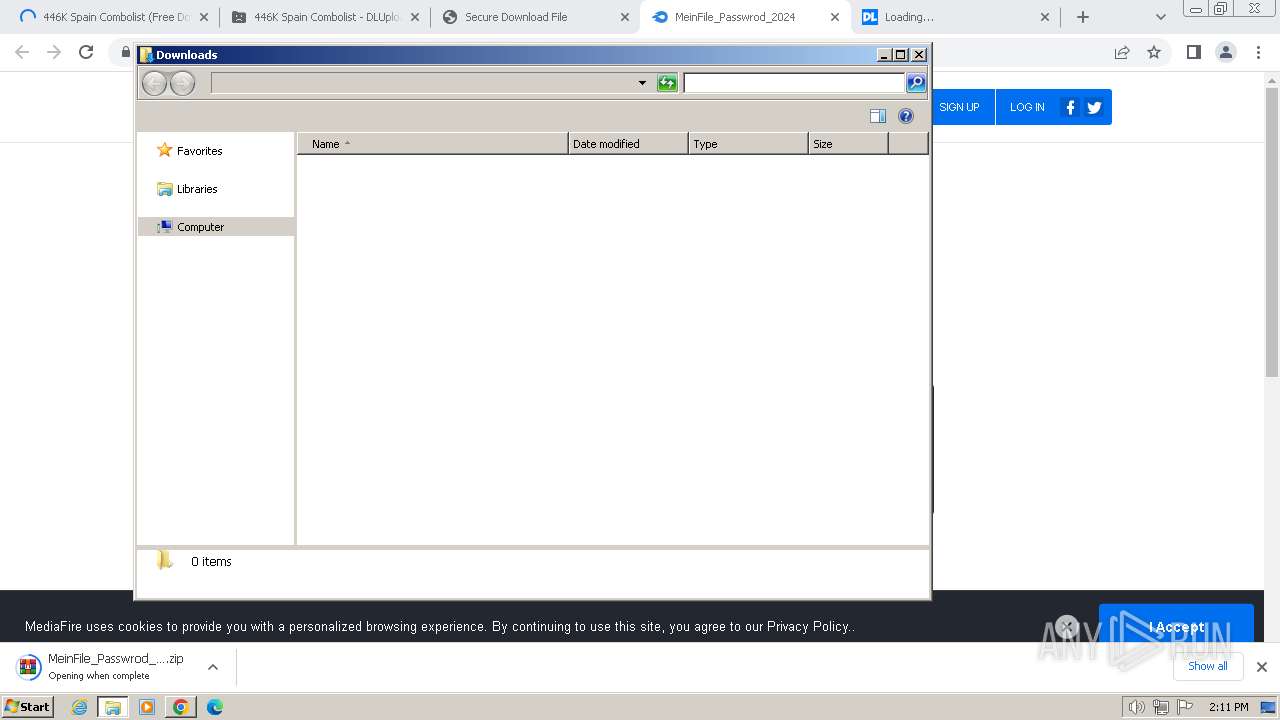Bookmark this page with star icon
This screenshot has height=720, width=1280.
click(x=1154, y=52)
